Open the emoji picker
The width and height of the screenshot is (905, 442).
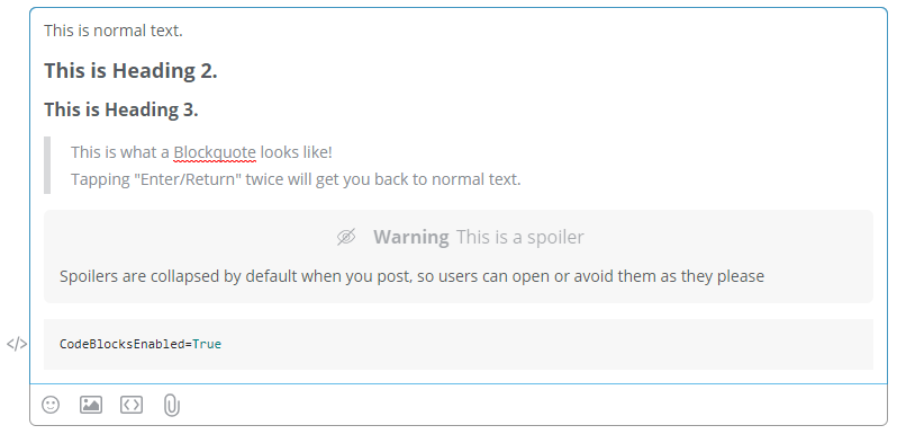coord(51,405)
